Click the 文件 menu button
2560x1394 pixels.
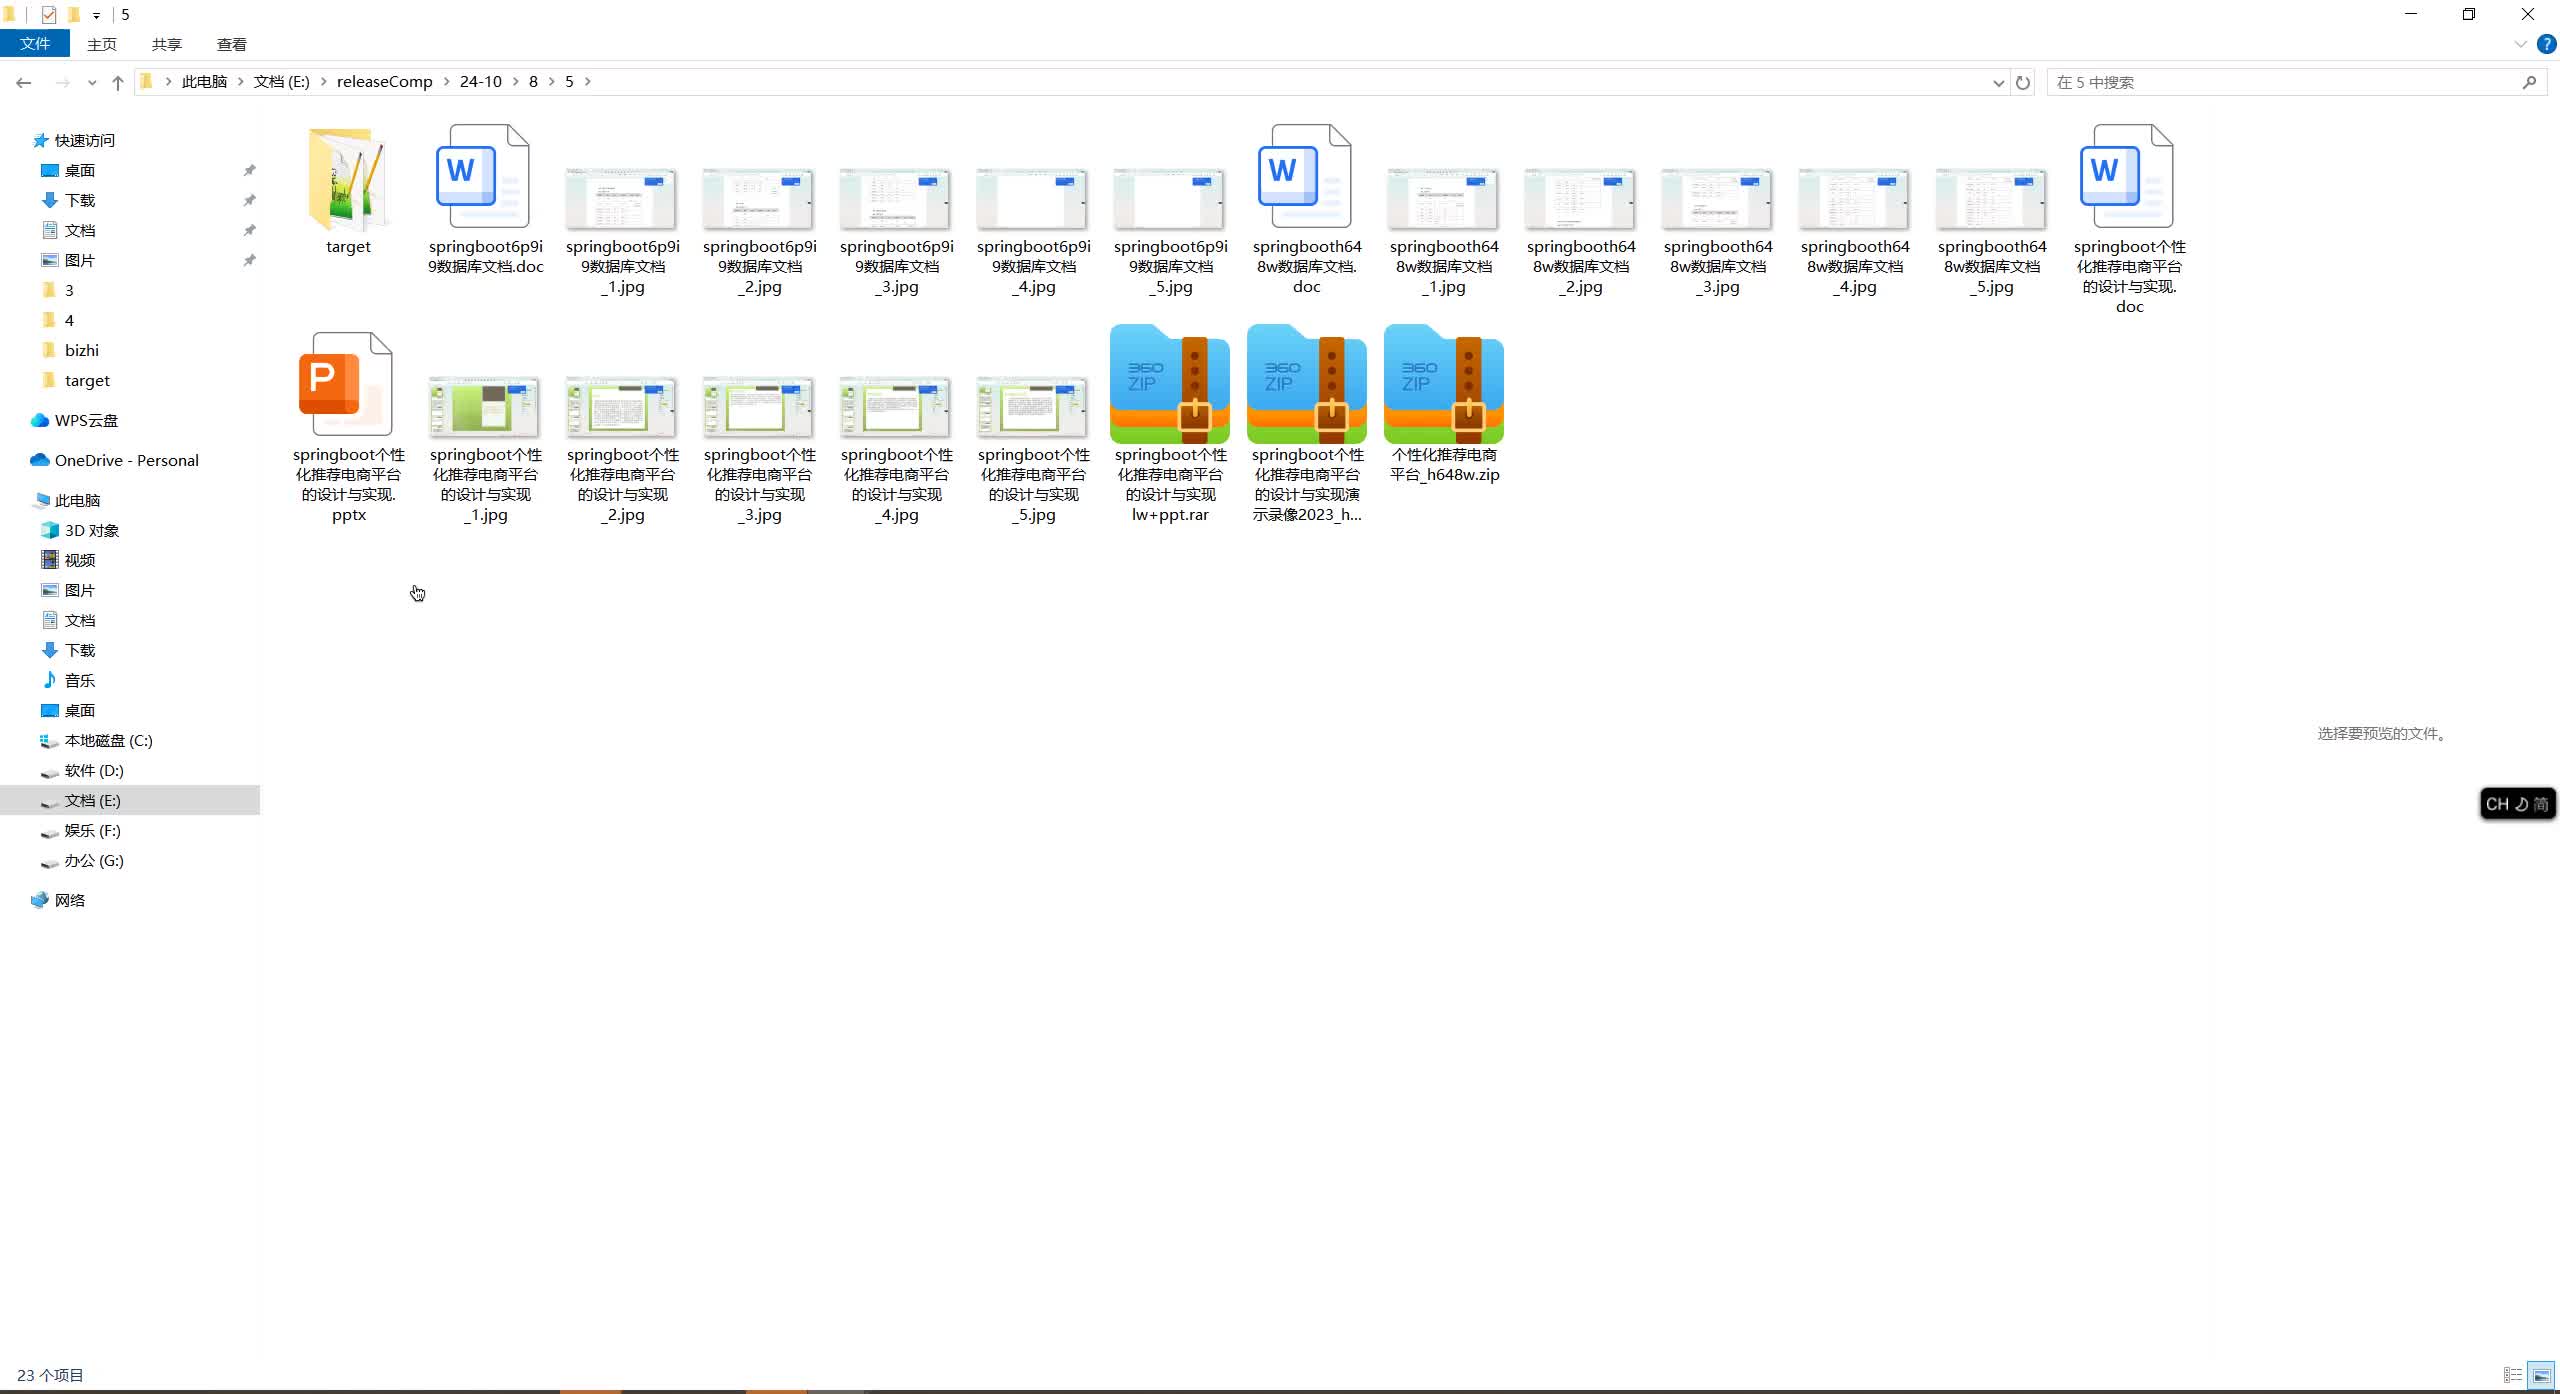click(35, 44)
